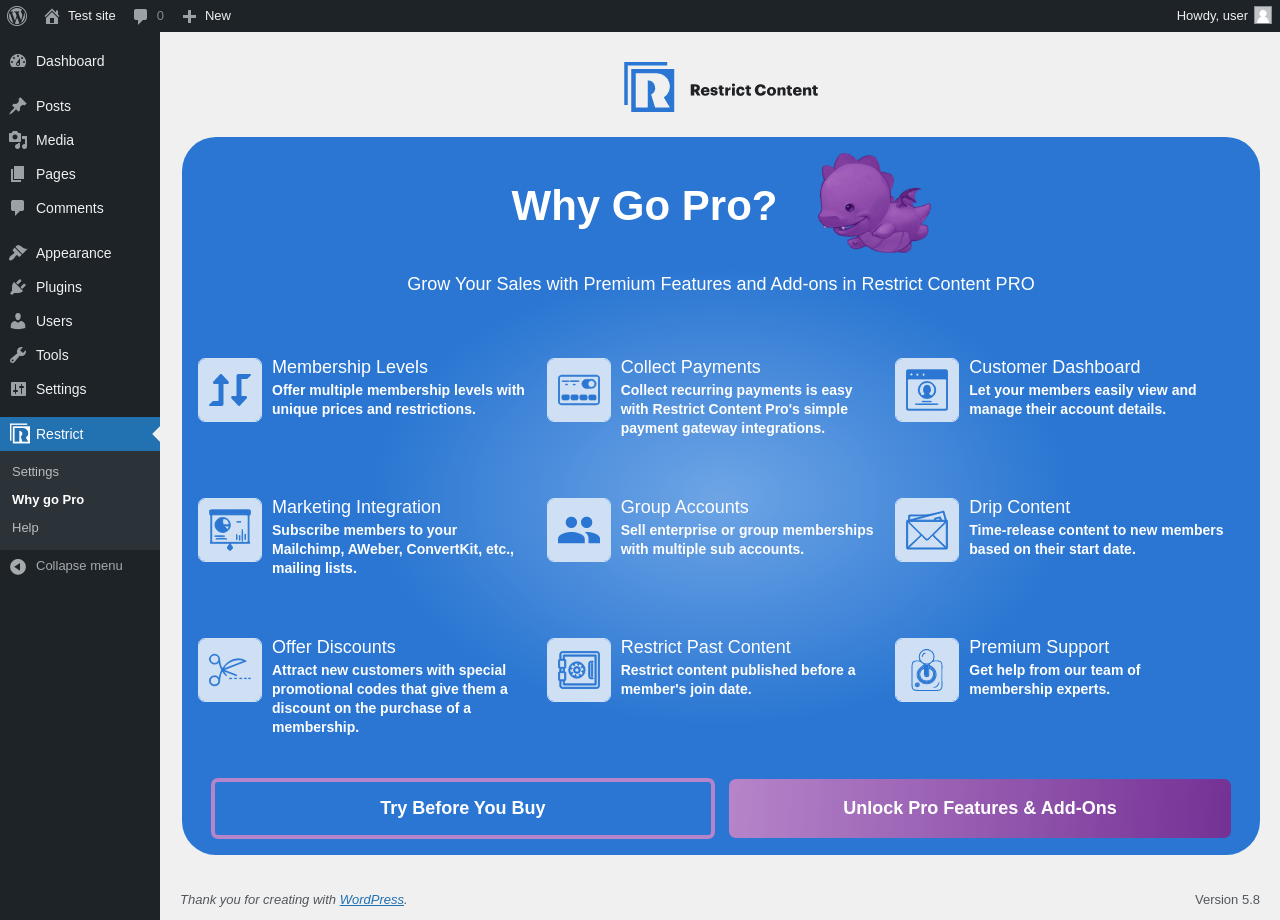Click the Drip Content envelope icon
The width and height of the screenshot is (1280, 920).
coord(927,530)
